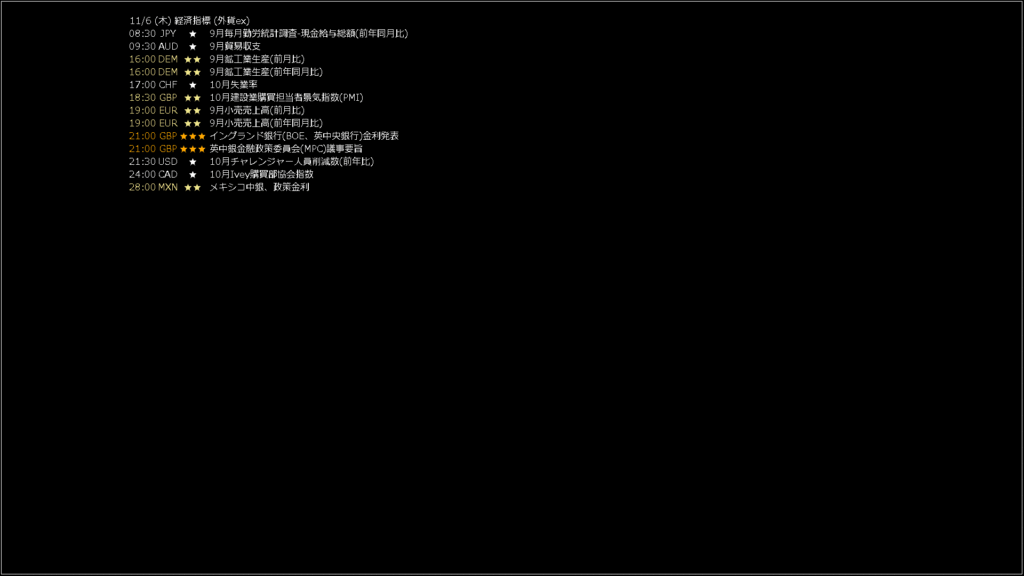Click the star beside 24:00 CAD

[193, 175]
